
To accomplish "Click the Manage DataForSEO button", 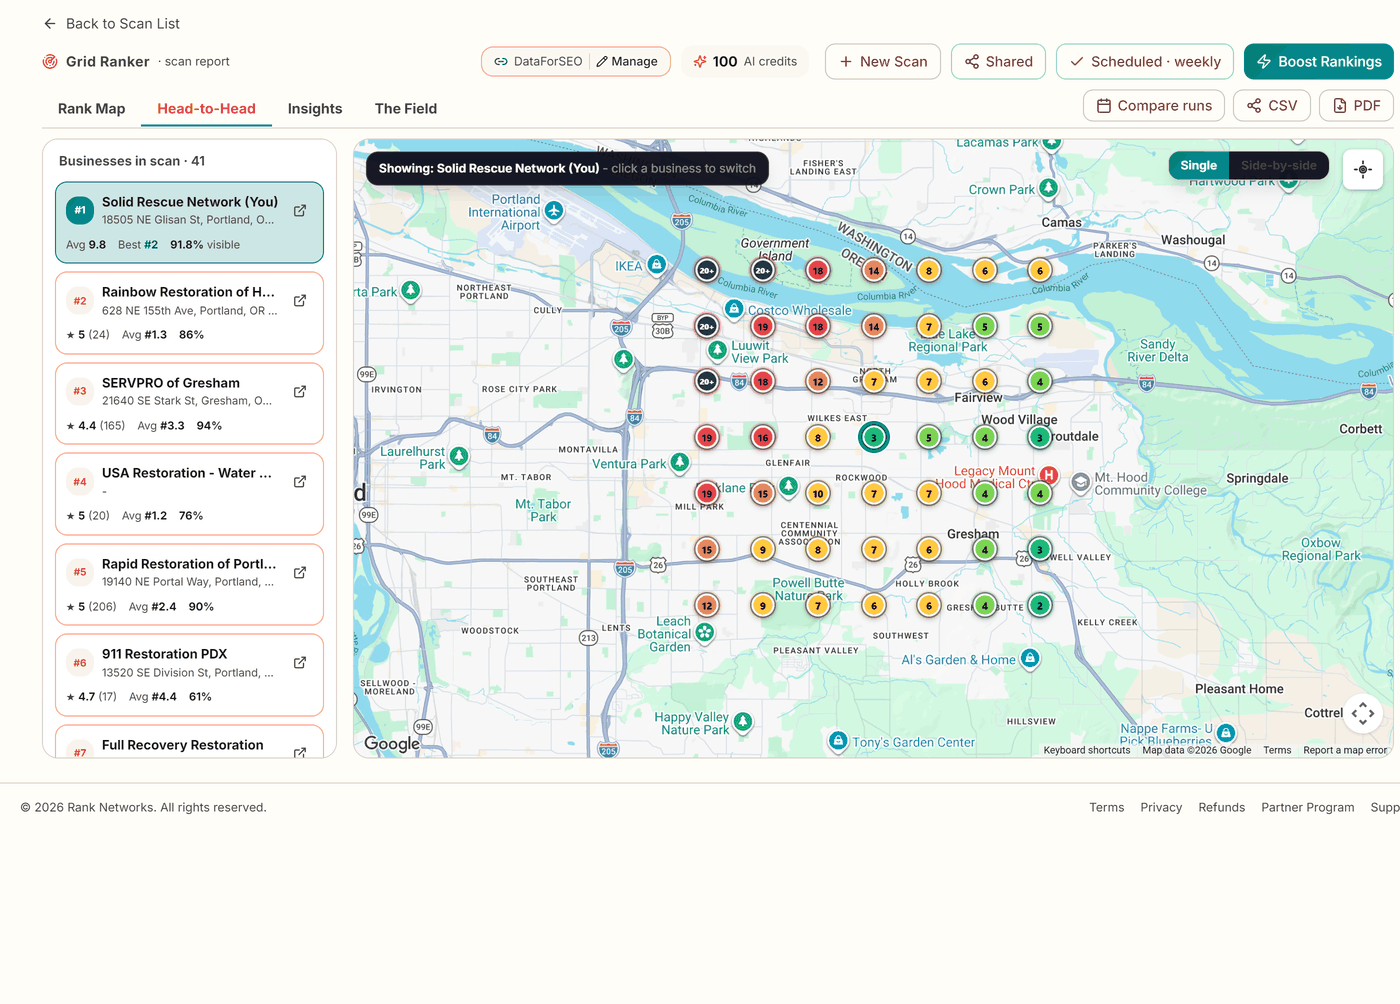I will coord(627,62).
